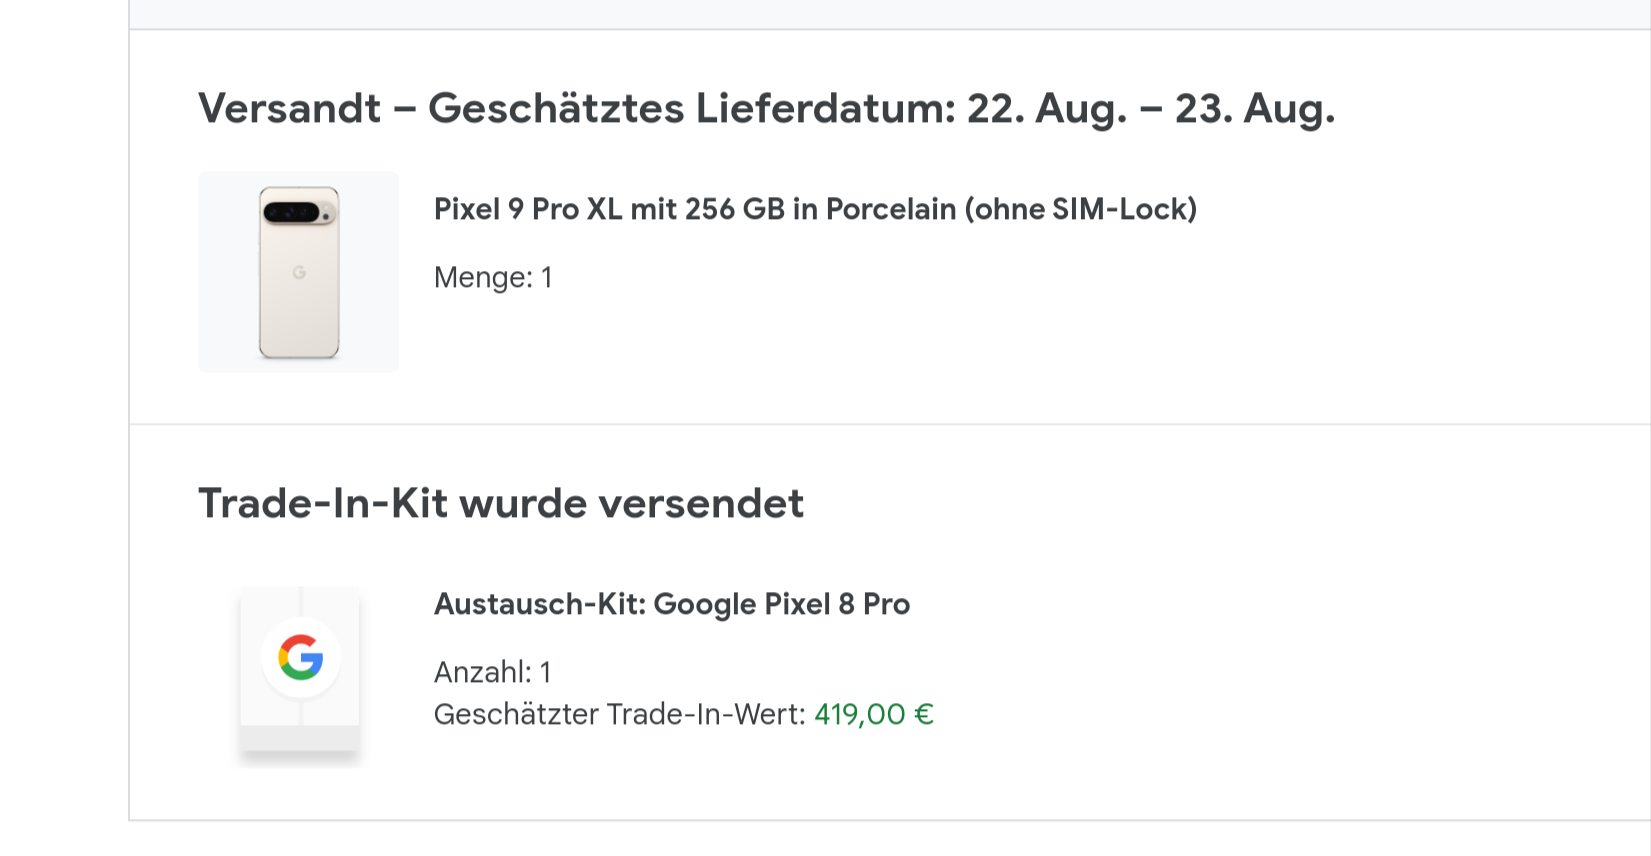
Task: Click the "Menge: 1" quantity text
Action: tap(493, 277)
